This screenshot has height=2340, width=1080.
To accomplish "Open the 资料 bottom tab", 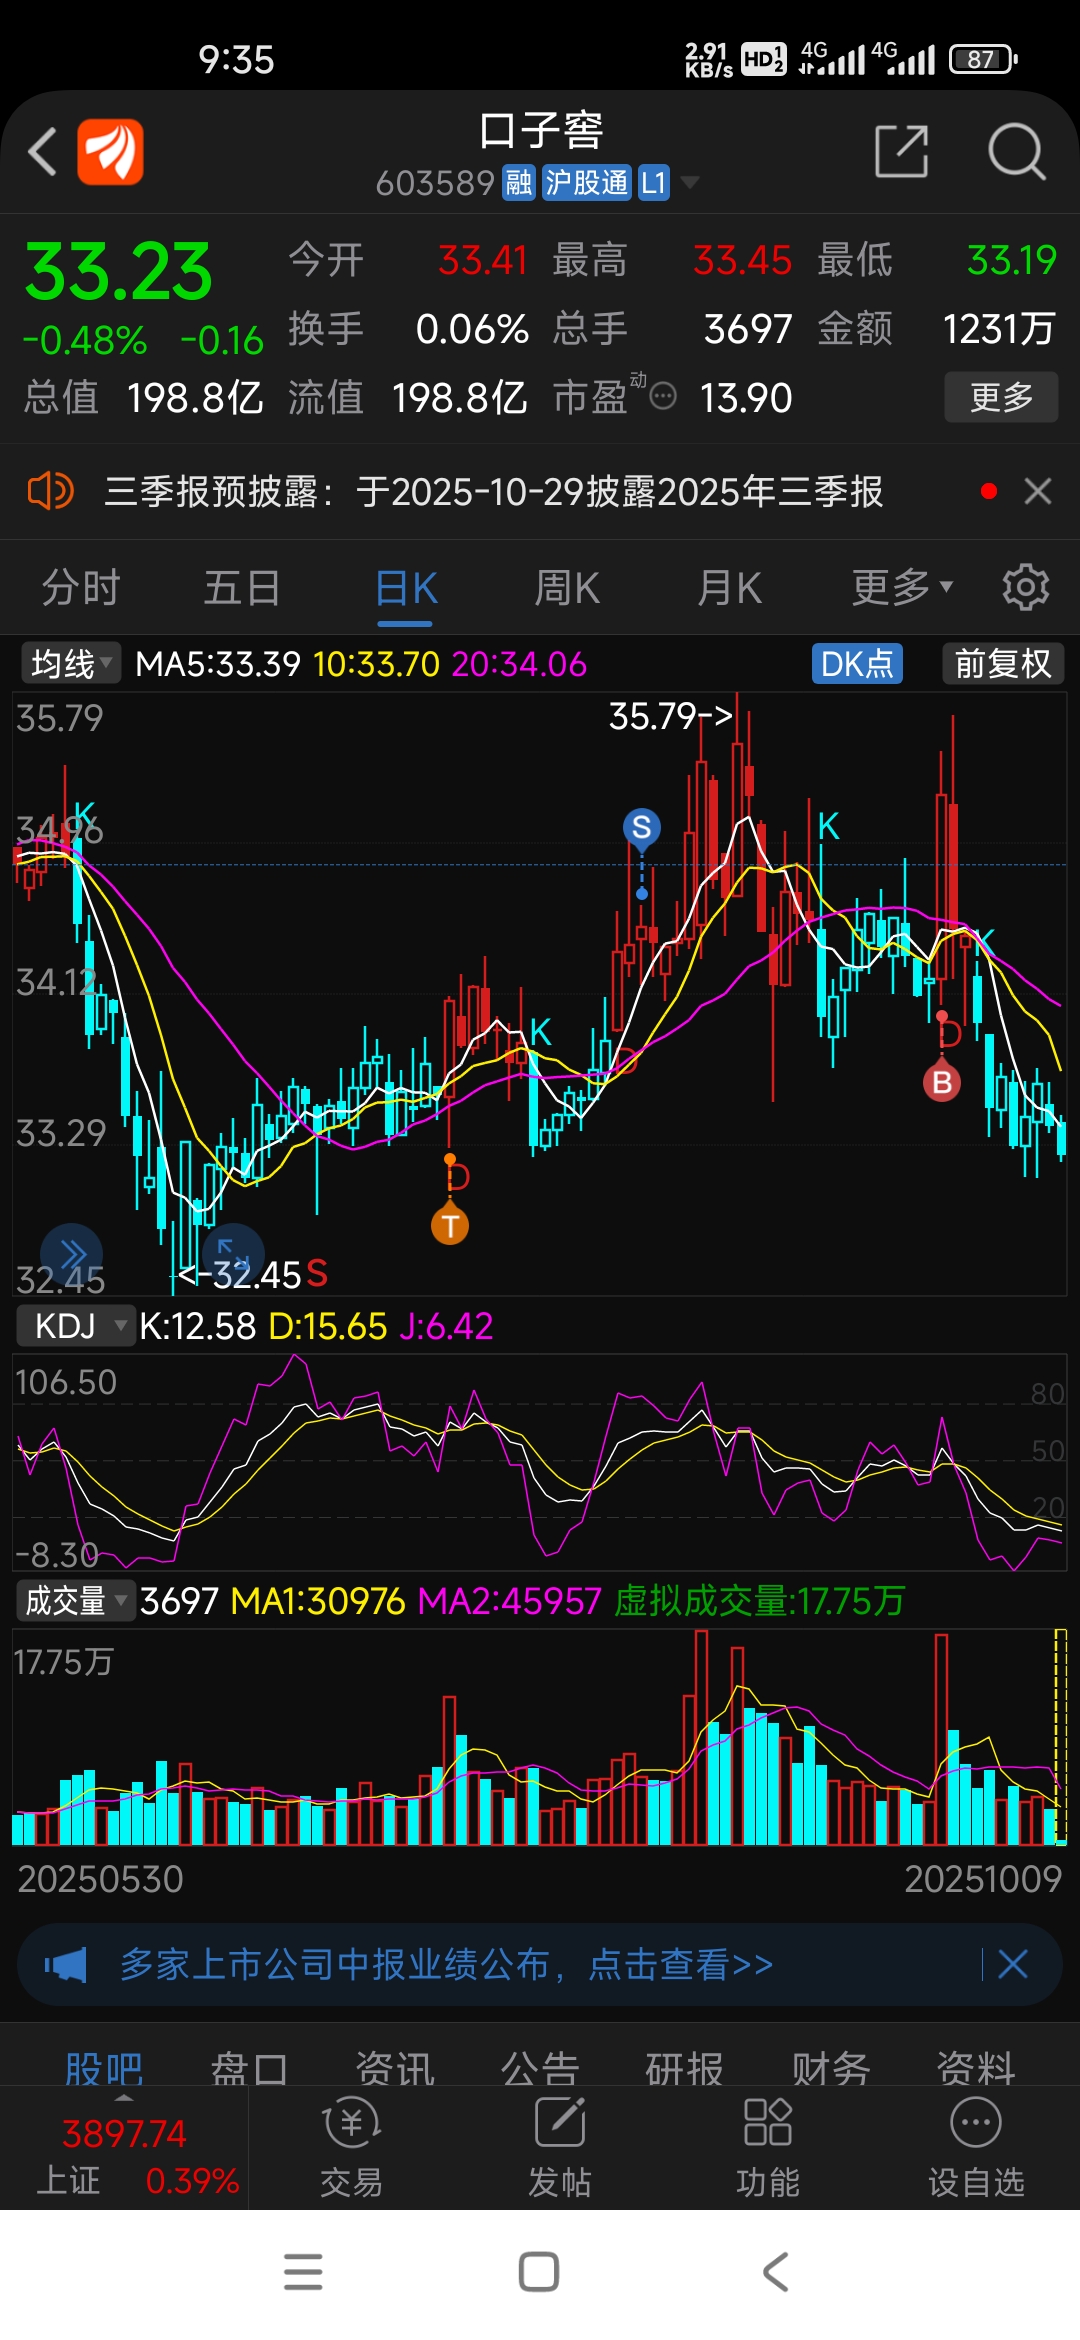I will click(x=976, y=2068).
